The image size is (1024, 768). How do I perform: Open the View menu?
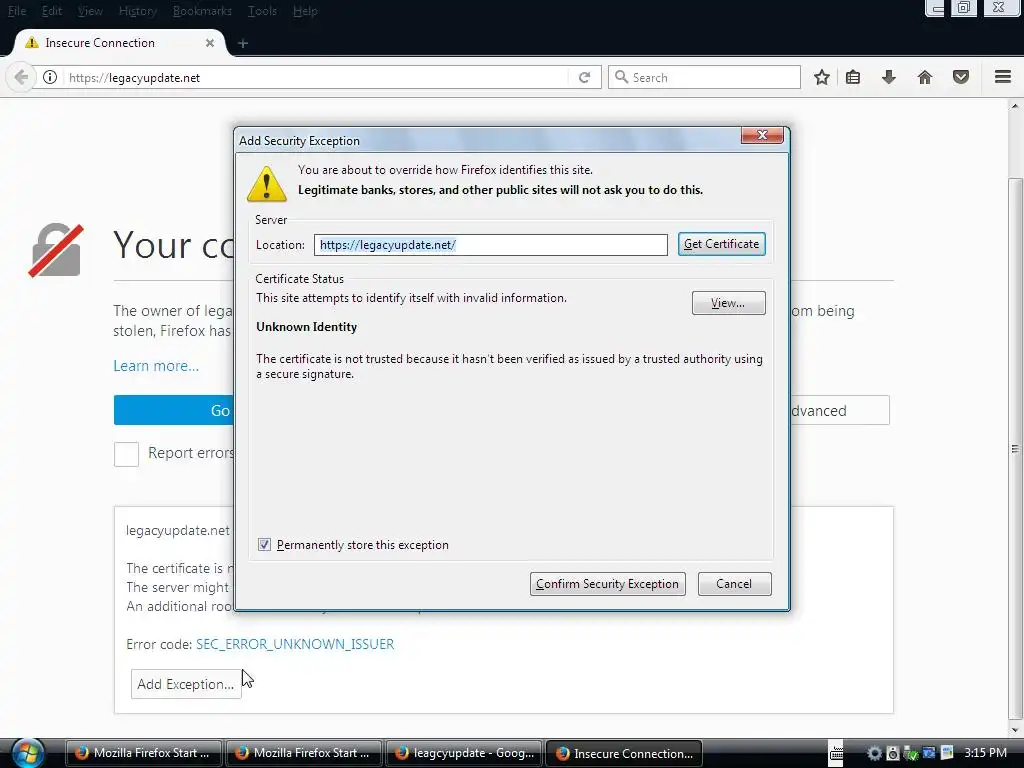pos(90,11)
